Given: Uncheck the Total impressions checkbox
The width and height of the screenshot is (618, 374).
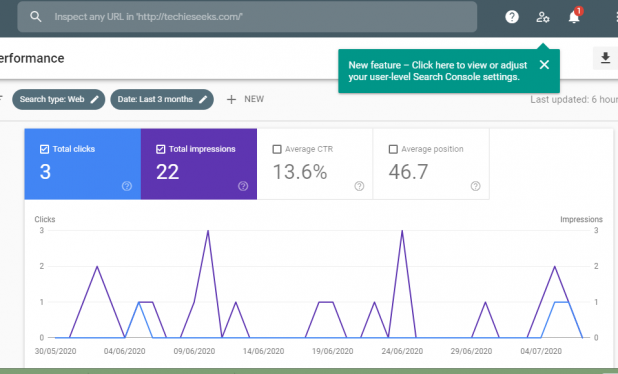Looking at the screenshot, I should pos(160,149).
